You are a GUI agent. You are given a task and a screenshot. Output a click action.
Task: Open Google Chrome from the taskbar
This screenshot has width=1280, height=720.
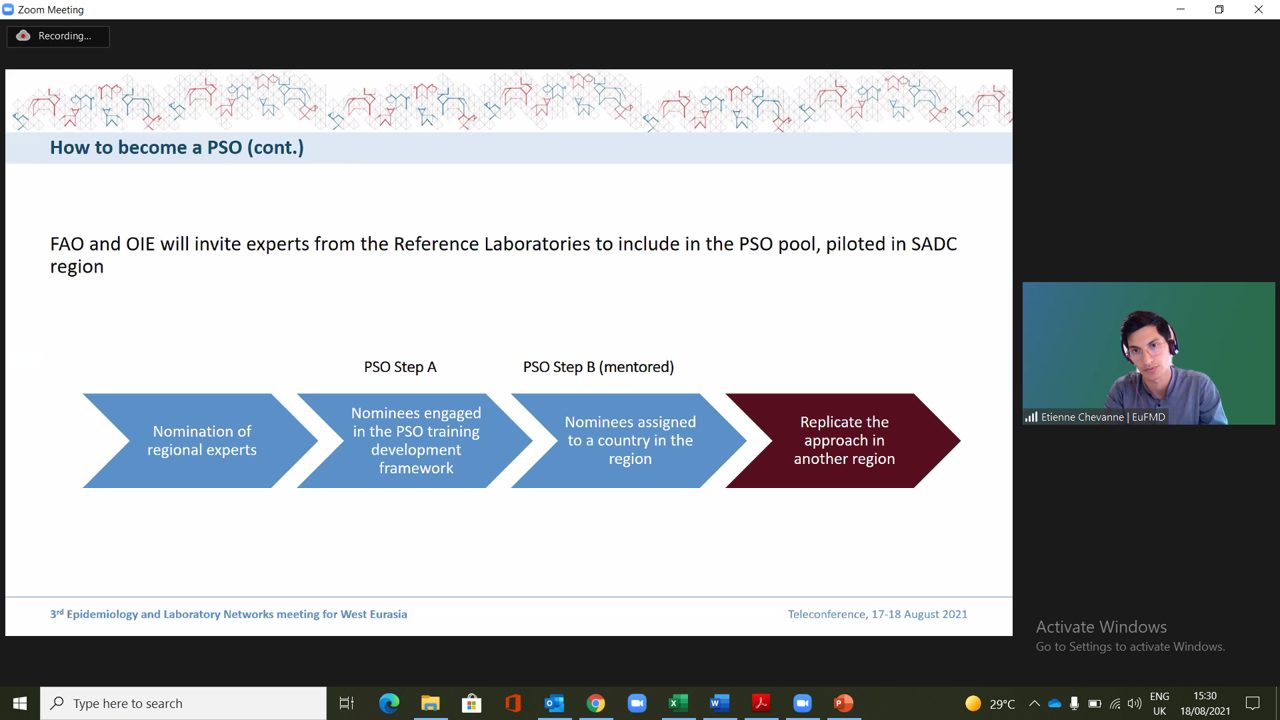[x=596, y=703]
